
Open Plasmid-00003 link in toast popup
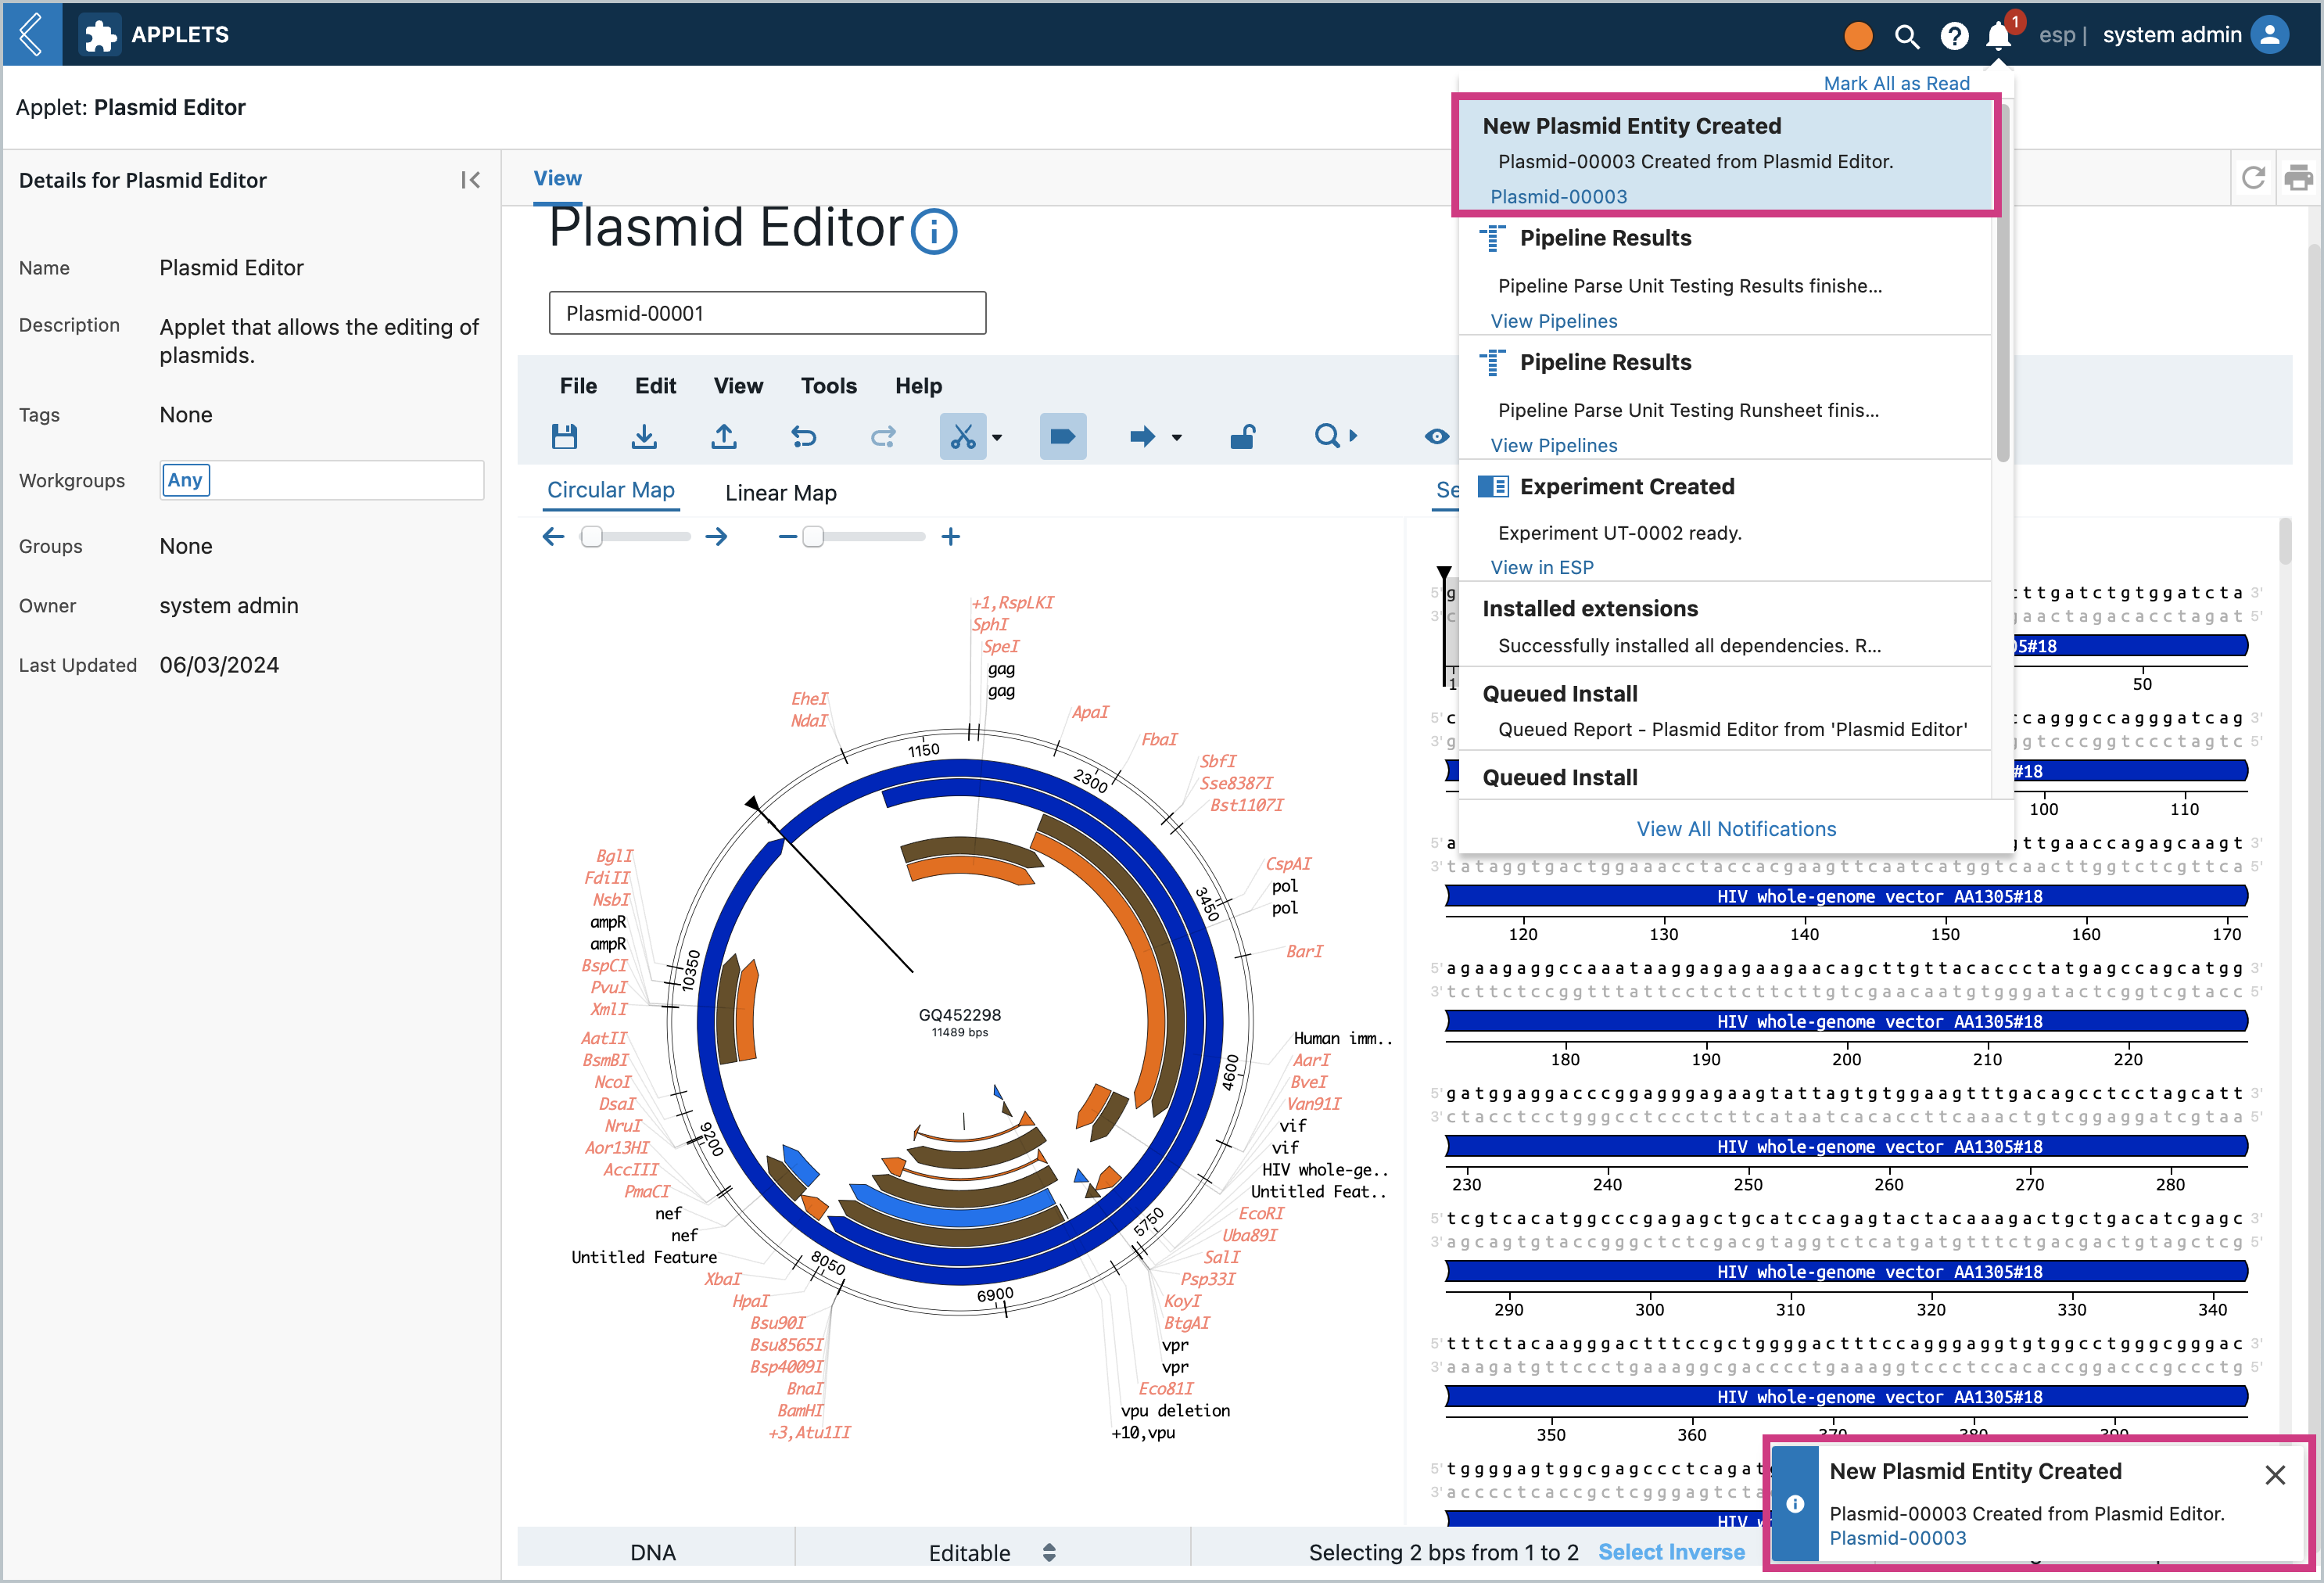click(1897, 1538)
